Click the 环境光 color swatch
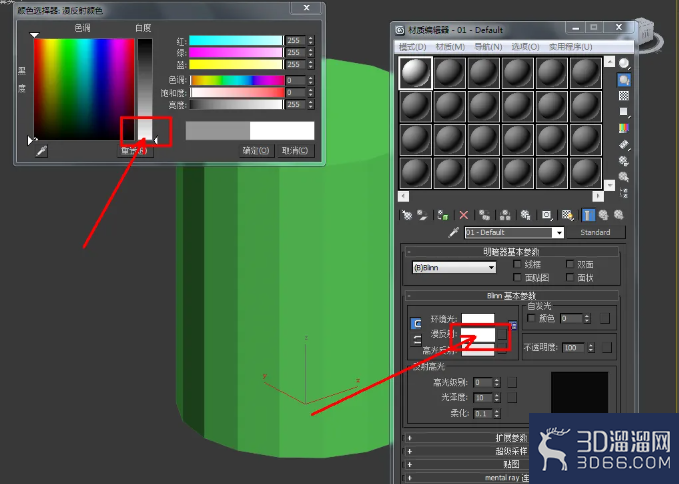 (478, 319)
